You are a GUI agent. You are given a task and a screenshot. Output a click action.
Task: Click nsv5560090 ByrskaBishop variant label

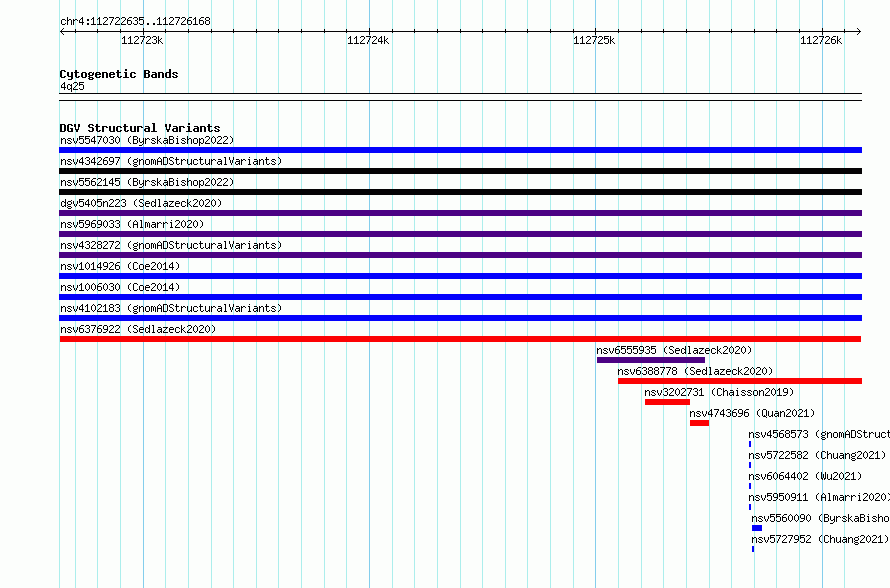(x=821, y=518)
